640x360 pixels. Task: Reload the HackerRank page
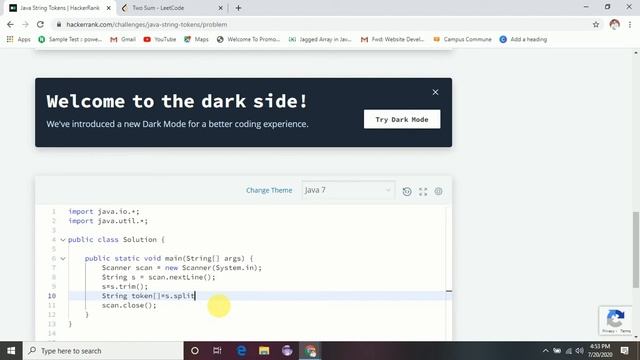(40, 24)
